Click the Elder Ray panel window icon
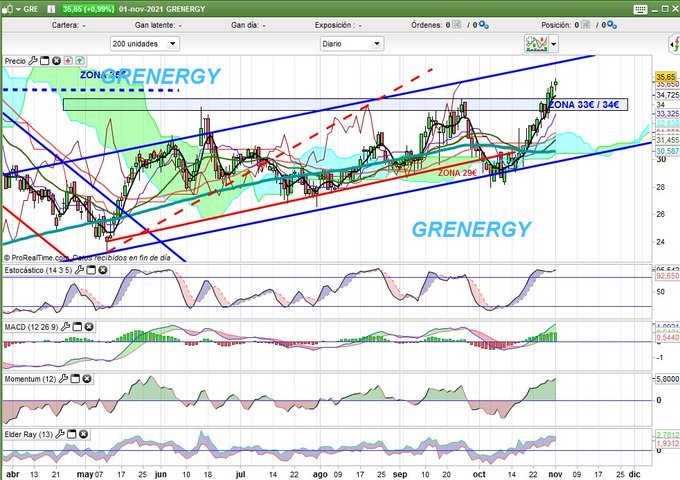 click(72, 434)
